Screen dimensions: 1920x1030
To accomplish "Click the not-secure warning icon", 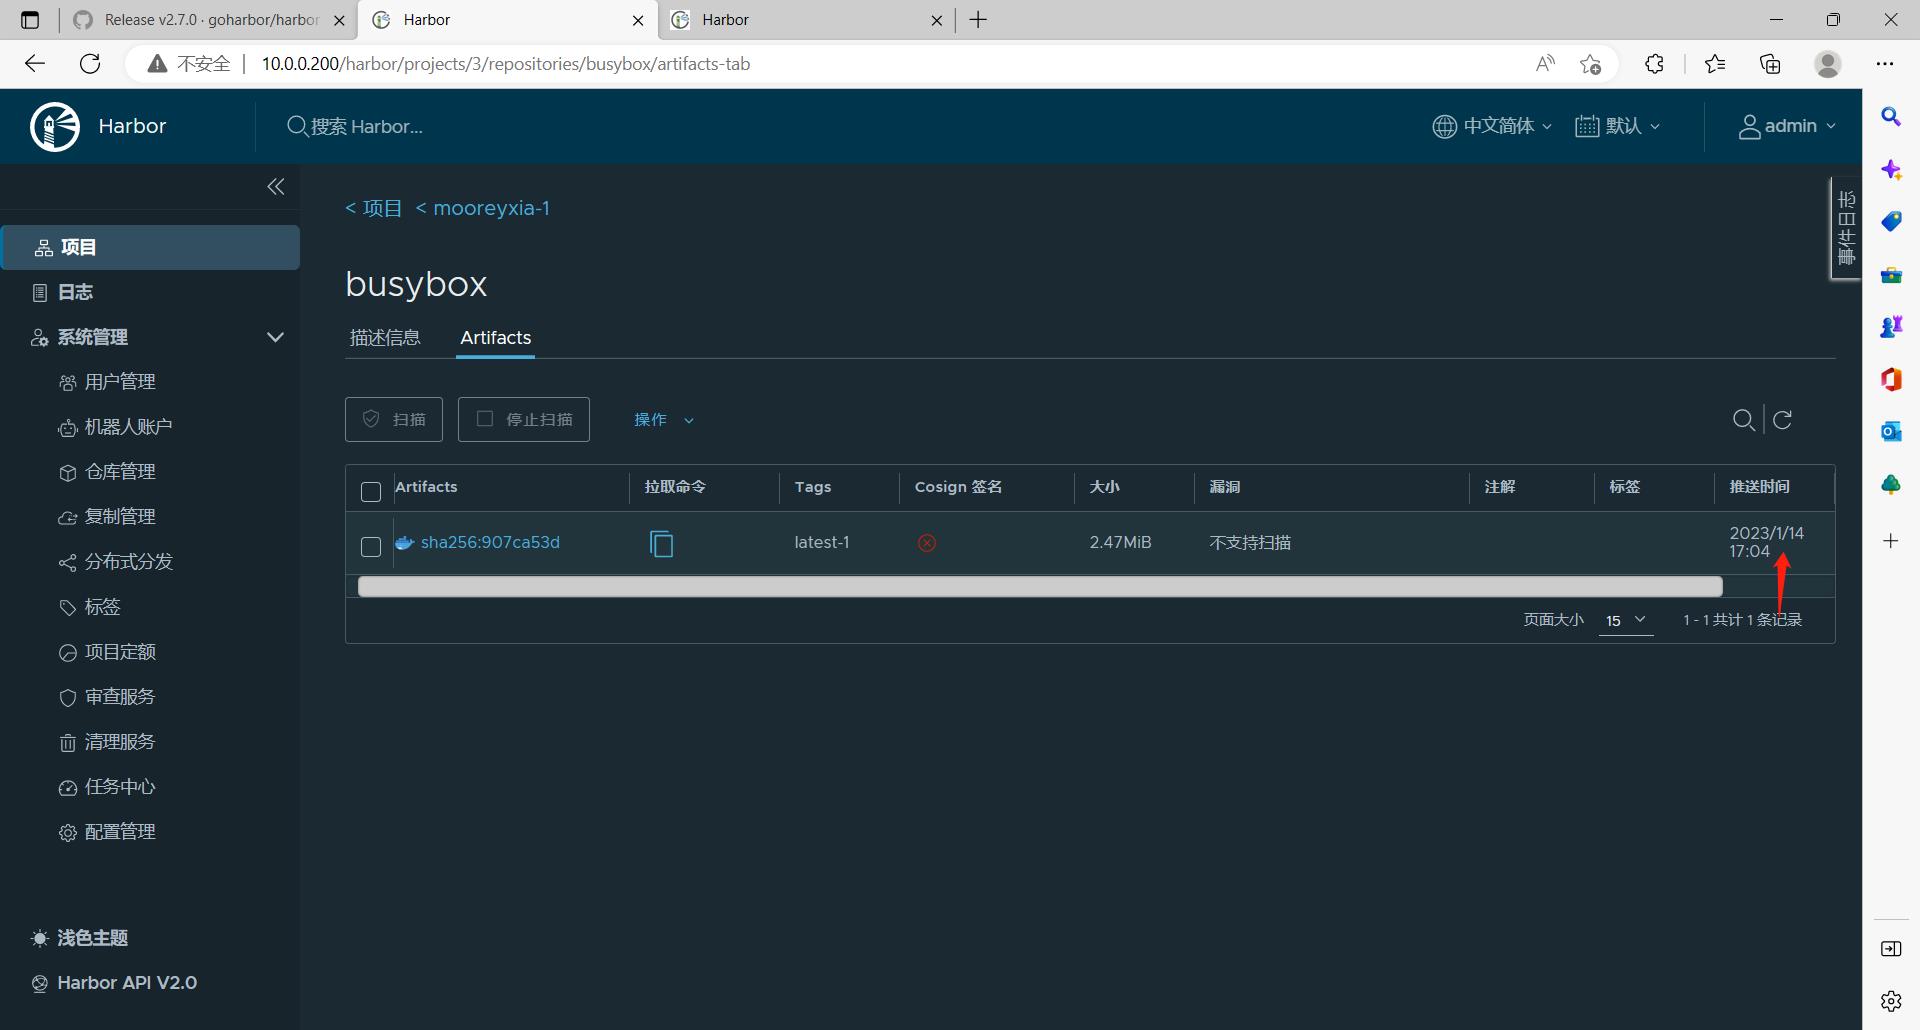I will pos(157,64).
